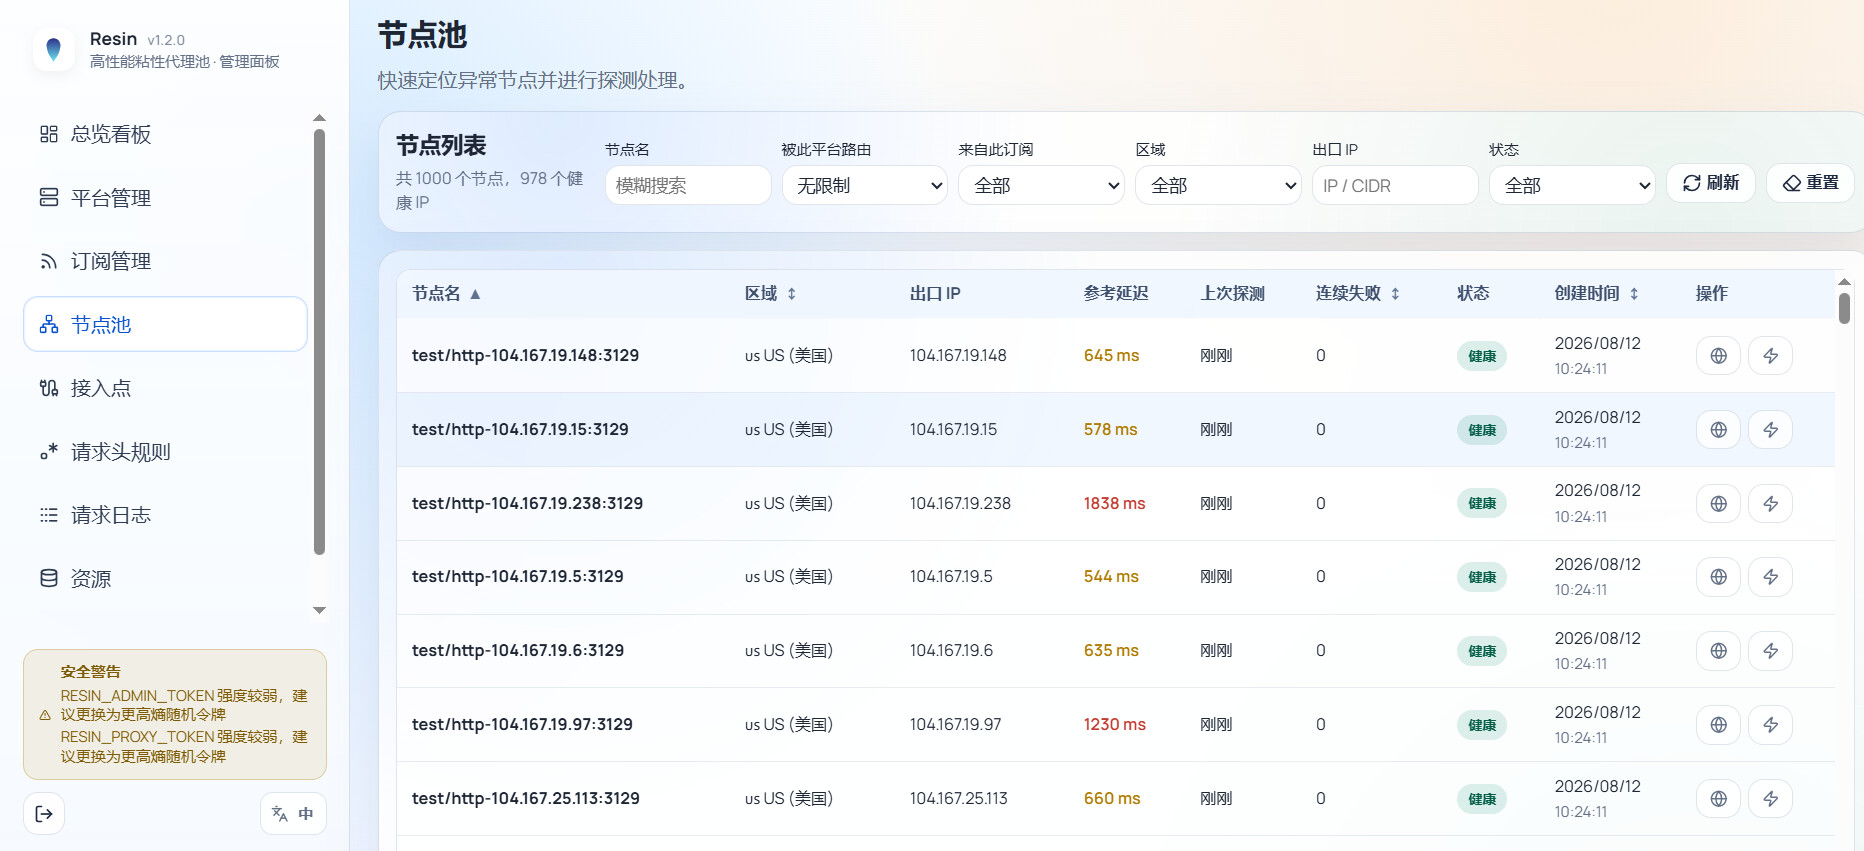Click the sidebar scroll up arrow

click(320, 118)
